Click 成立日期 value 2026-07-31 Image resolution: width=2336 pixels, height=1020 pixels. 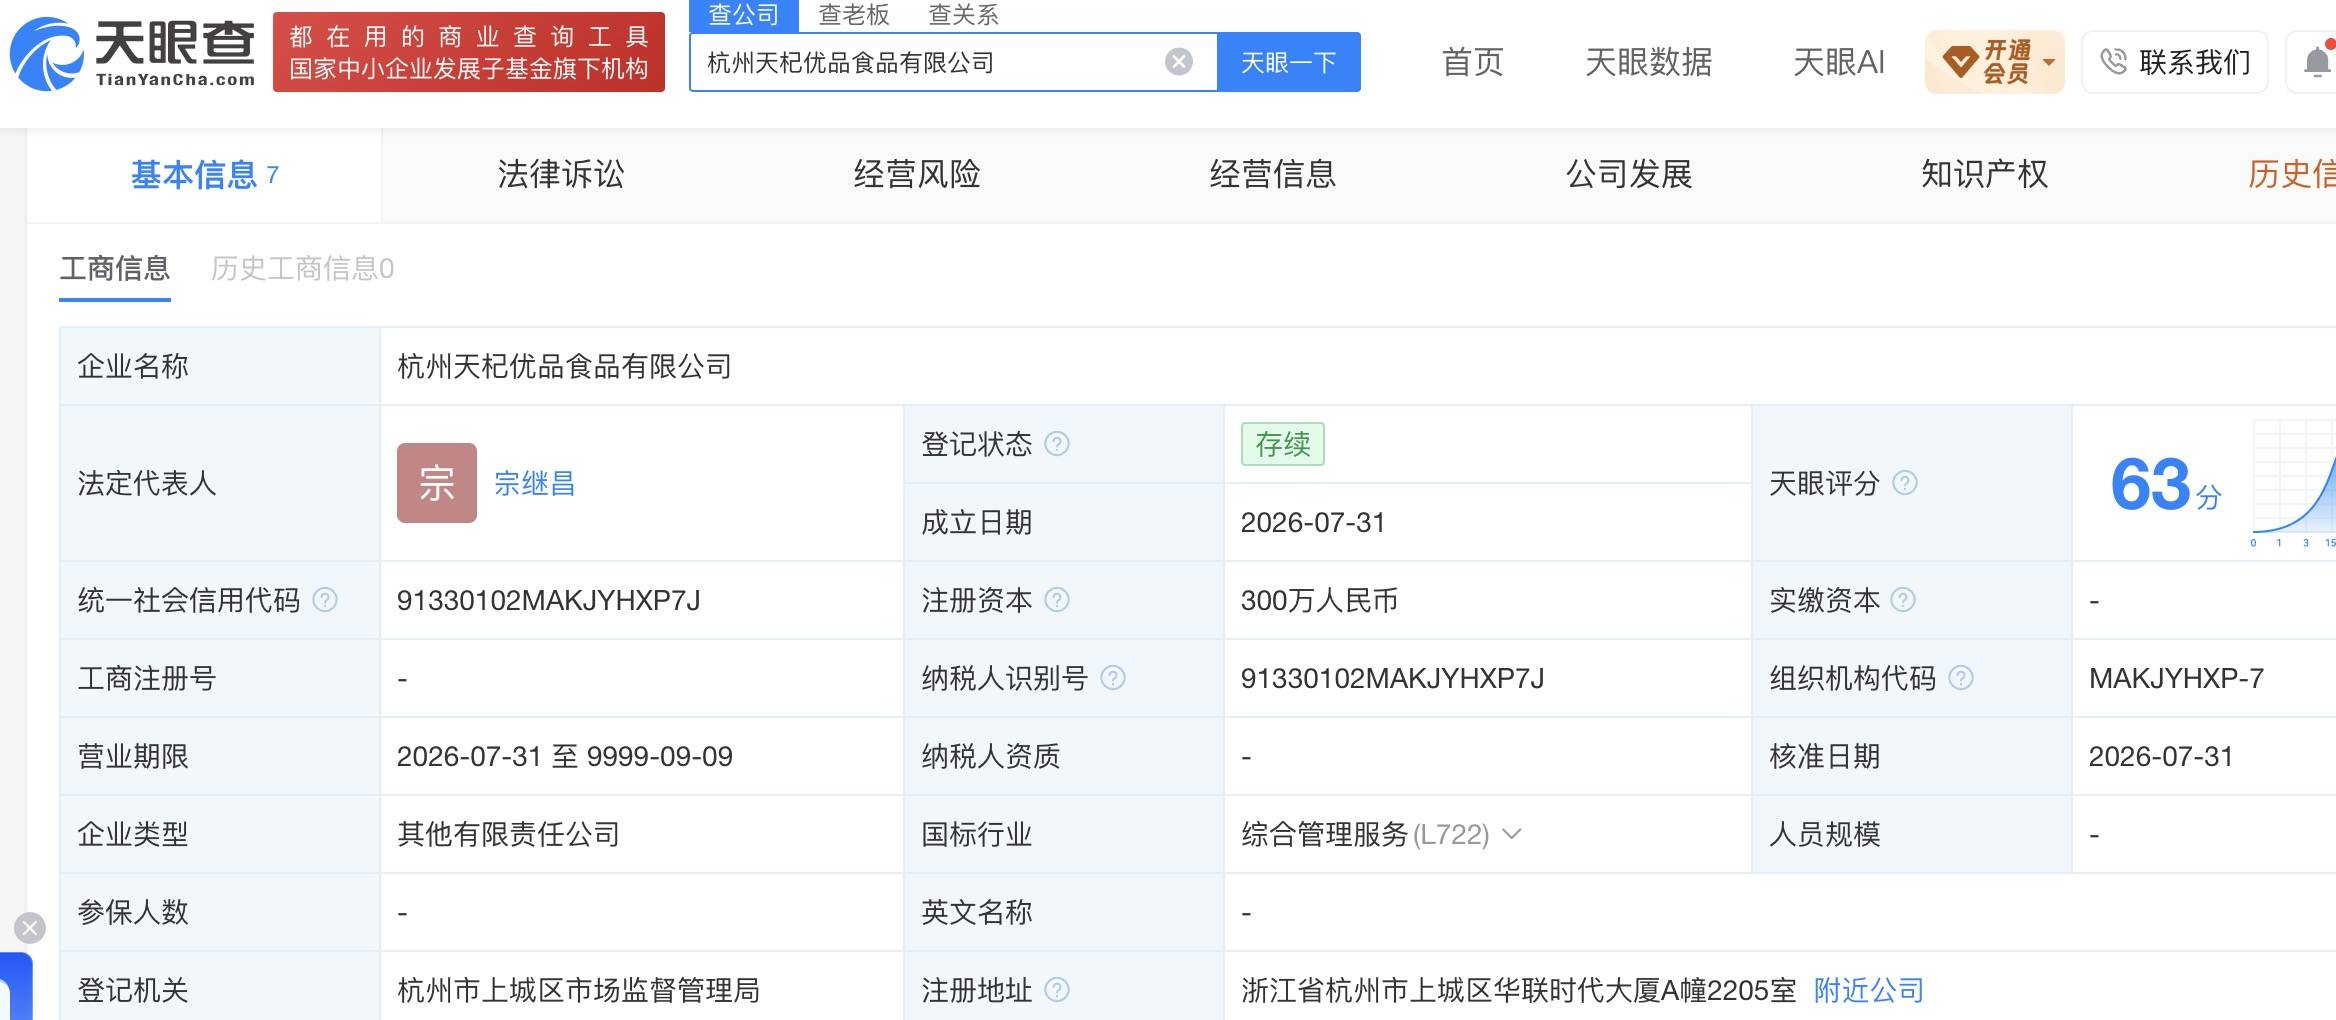point(1312,522)
